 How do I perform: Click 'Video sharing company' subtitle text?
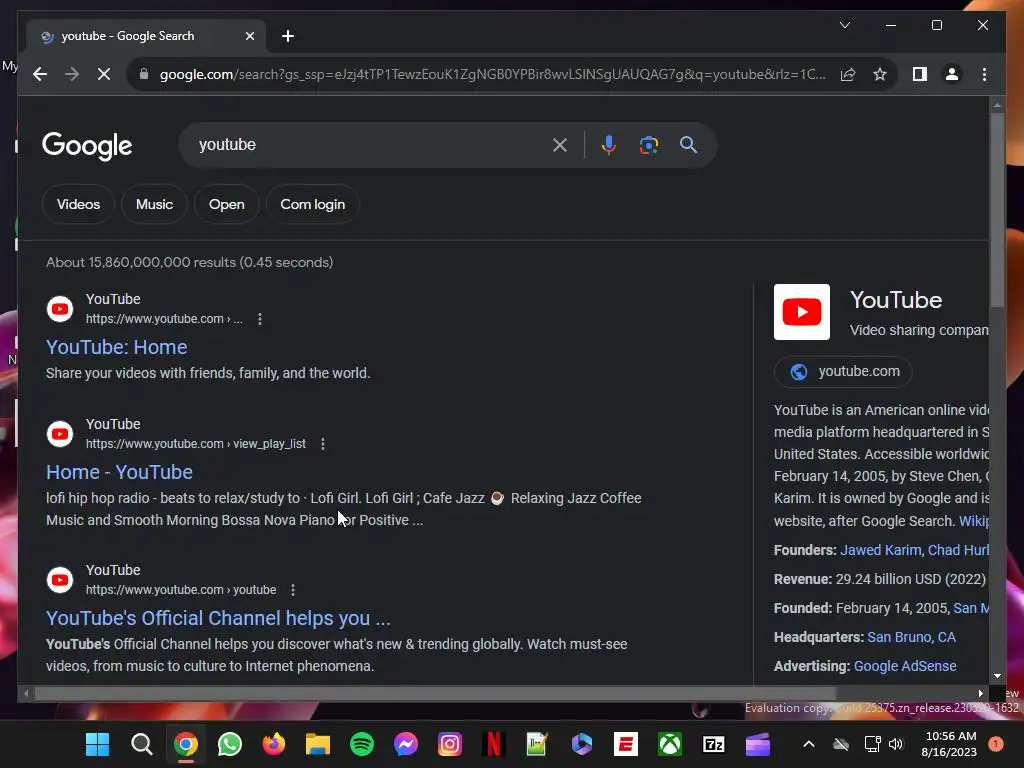pyautogui.click(x=919, y=330)
